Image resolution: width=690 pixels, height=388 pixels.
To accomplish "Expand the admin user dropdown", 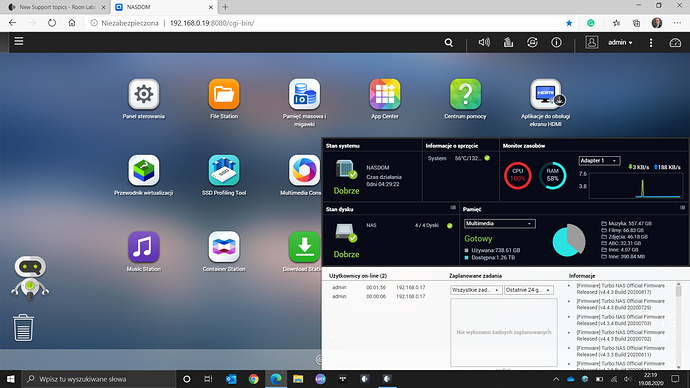I will pos(620,43).
